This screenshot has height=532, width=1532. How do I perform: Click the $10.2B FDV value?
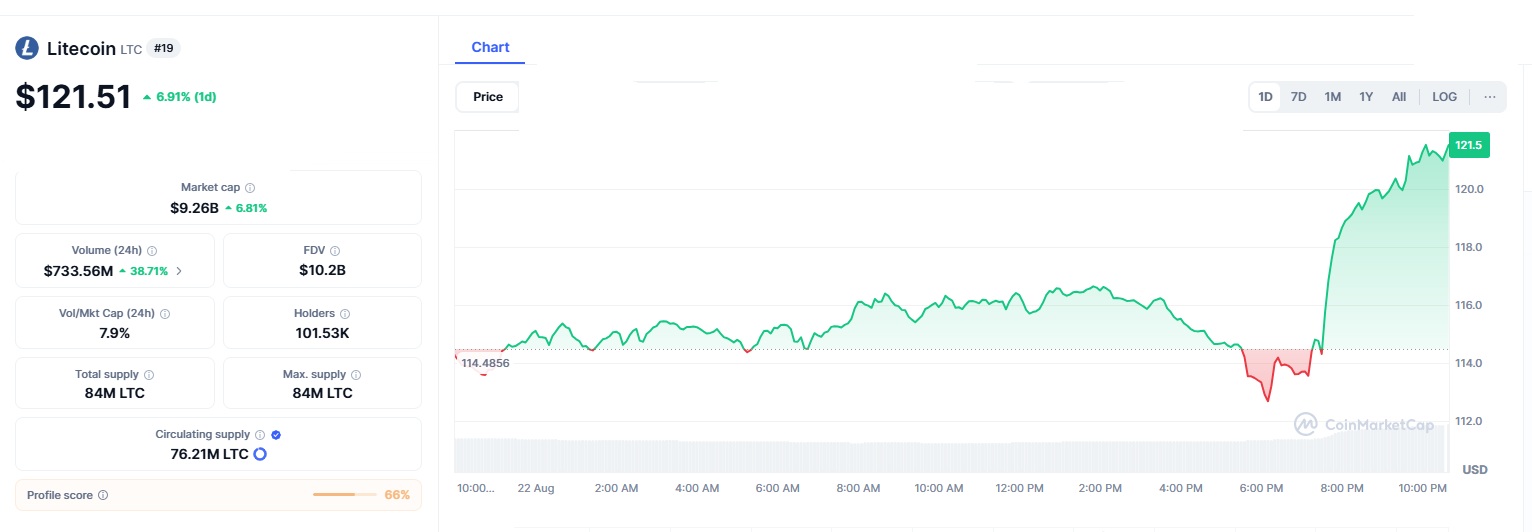(x=322, y=270)
